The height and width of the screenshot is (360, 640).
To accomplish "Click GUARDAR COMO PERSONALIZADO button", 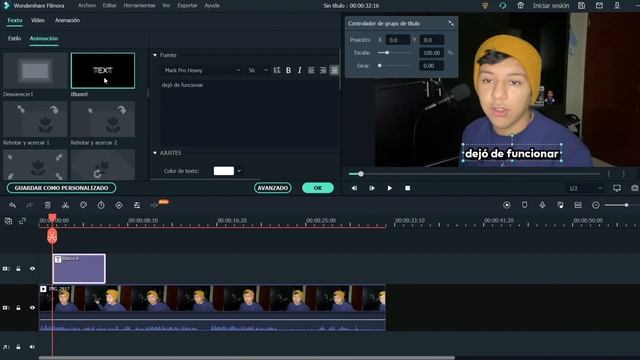I will pos(61,188).
